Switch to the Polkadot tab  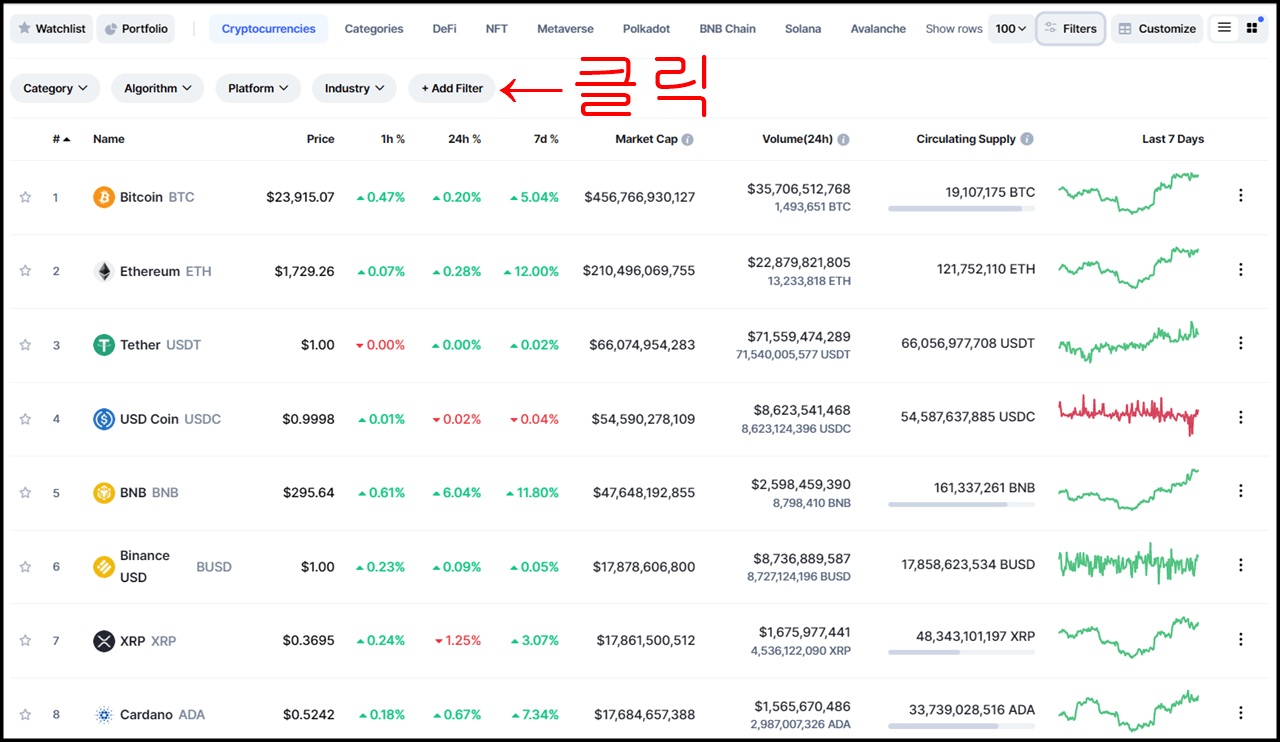pos(646,29)
